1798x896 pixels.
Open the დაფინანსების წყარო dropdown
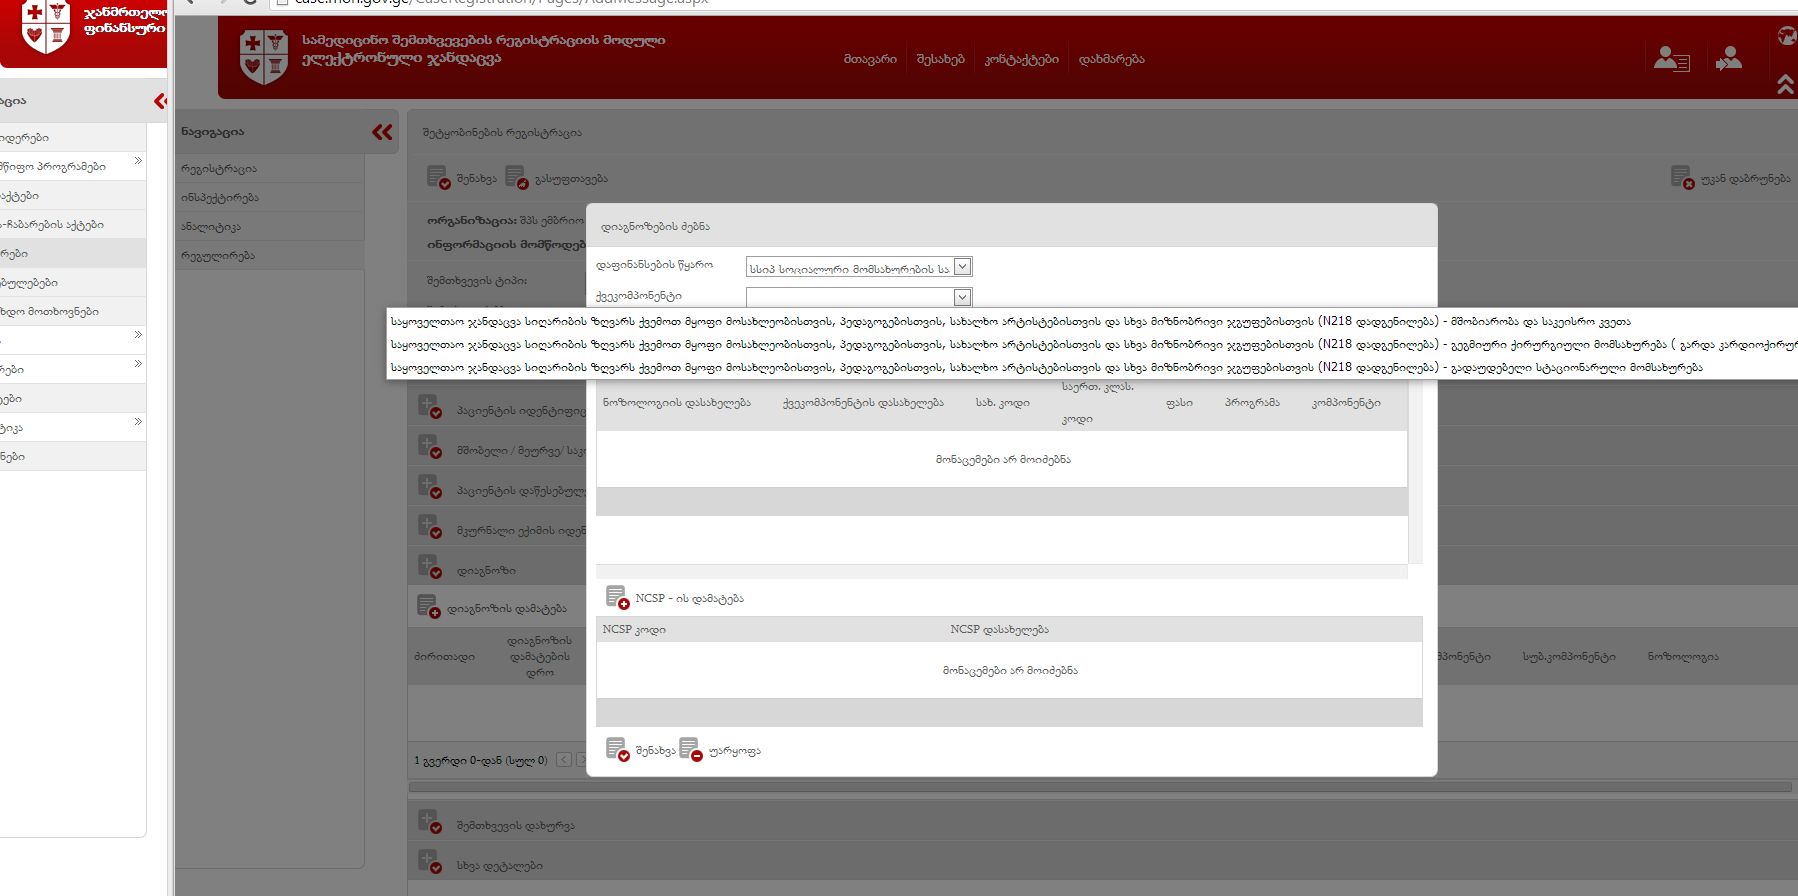[x=962, y=267]
